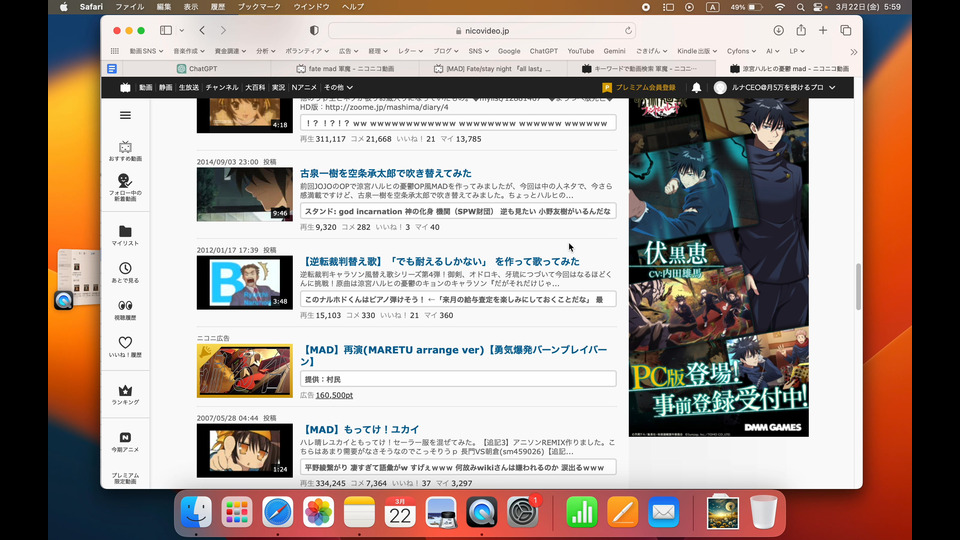Open 視聴履歴 viewing history in sidebar
Screen dimensions: 960x540
point(126,310)
